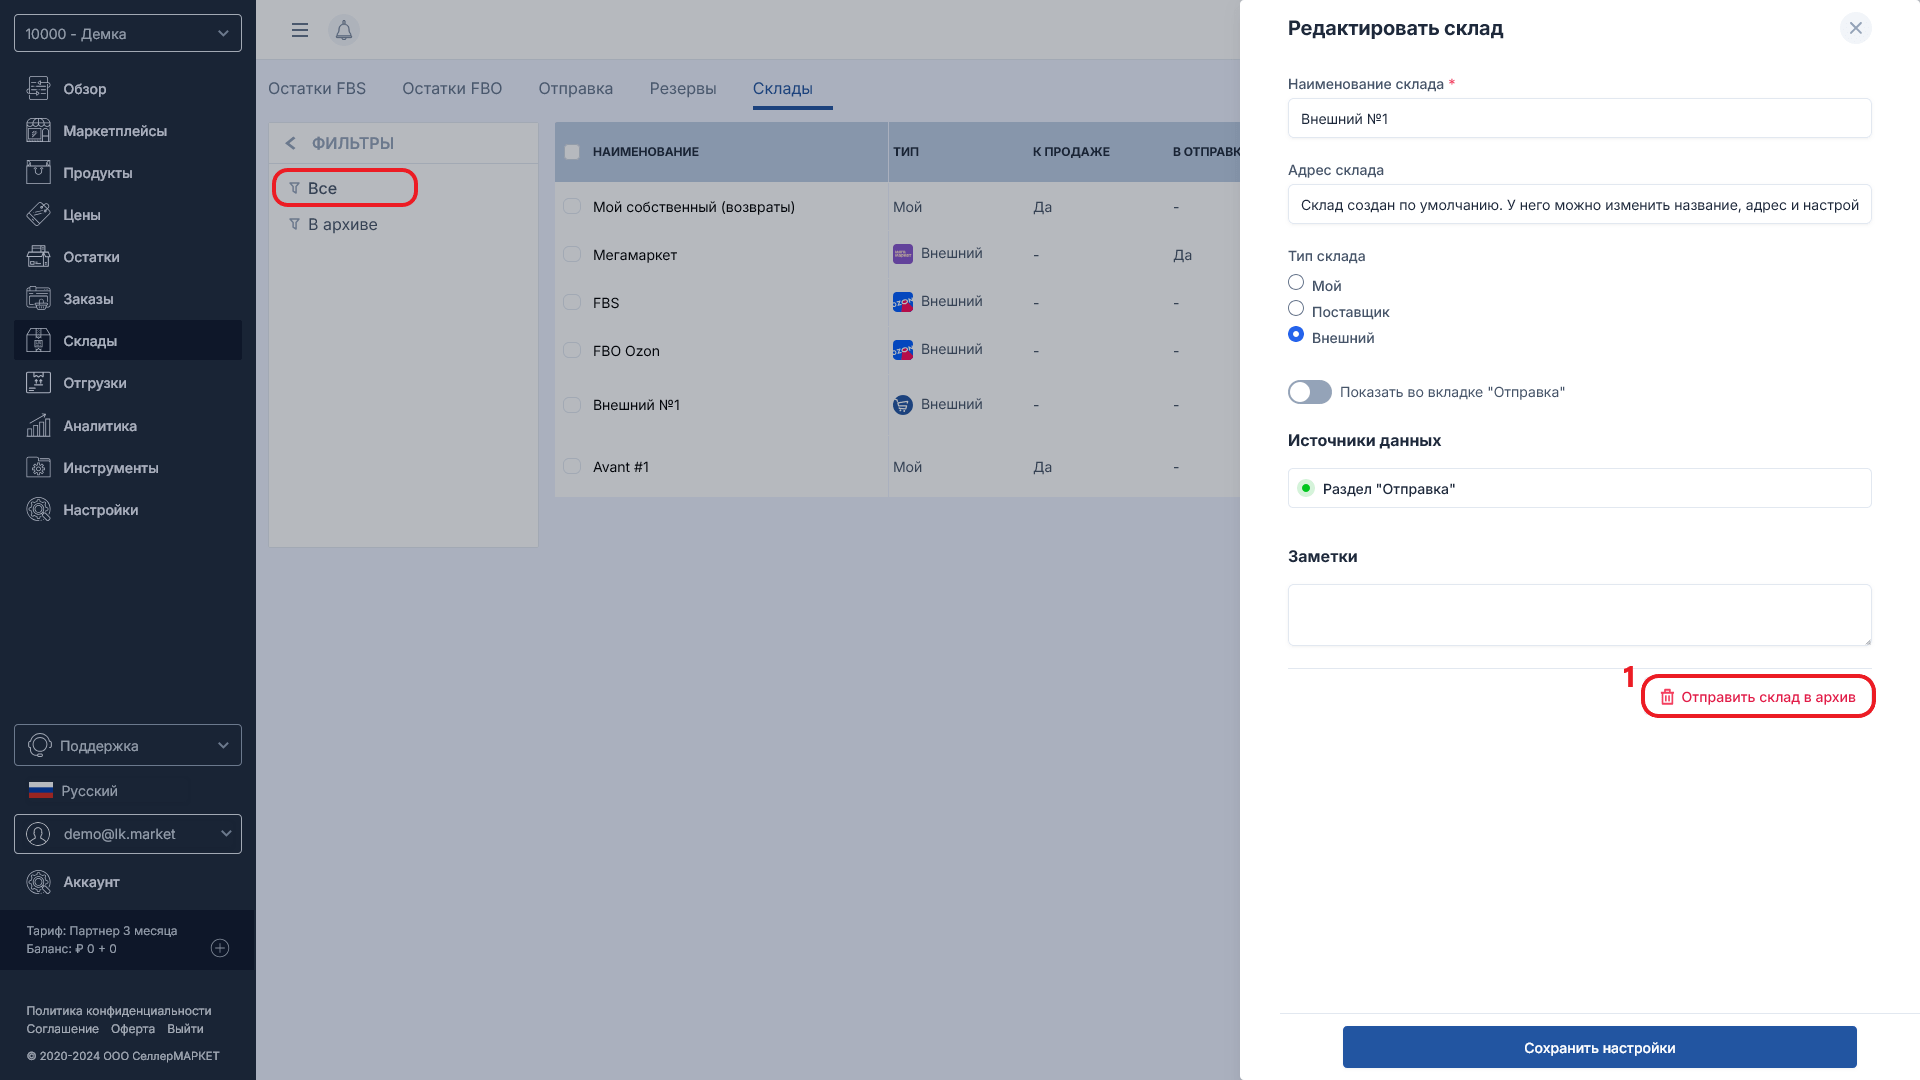Click the FBO Ozon row marketplace icon
The width and height of the screenshot is (1920, 1080).
[903, 350]
